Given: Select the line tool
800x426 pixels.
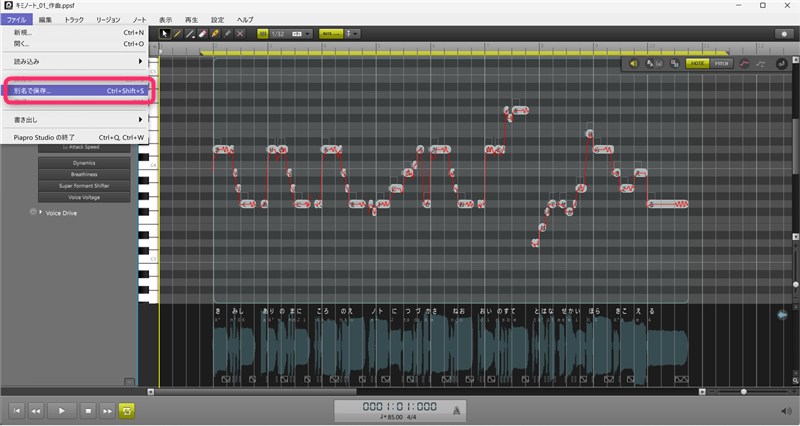Looking at the screenshot, I should [190, 34].
